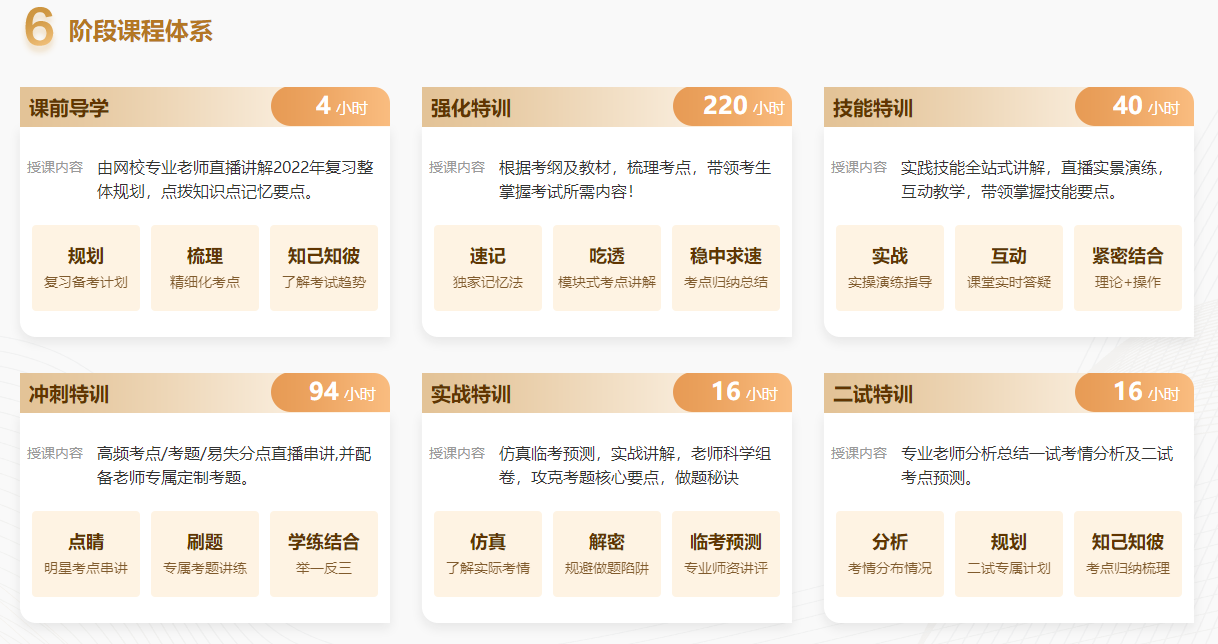Open the 解密 规避做题陷阱 card
1218x644 pixels.
(606, 553)
